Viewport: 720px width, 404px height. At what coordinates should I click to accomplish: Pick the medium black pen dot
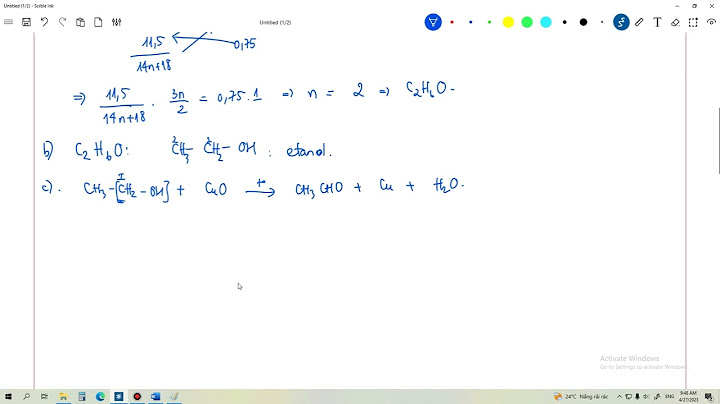[x=565, y=22]
